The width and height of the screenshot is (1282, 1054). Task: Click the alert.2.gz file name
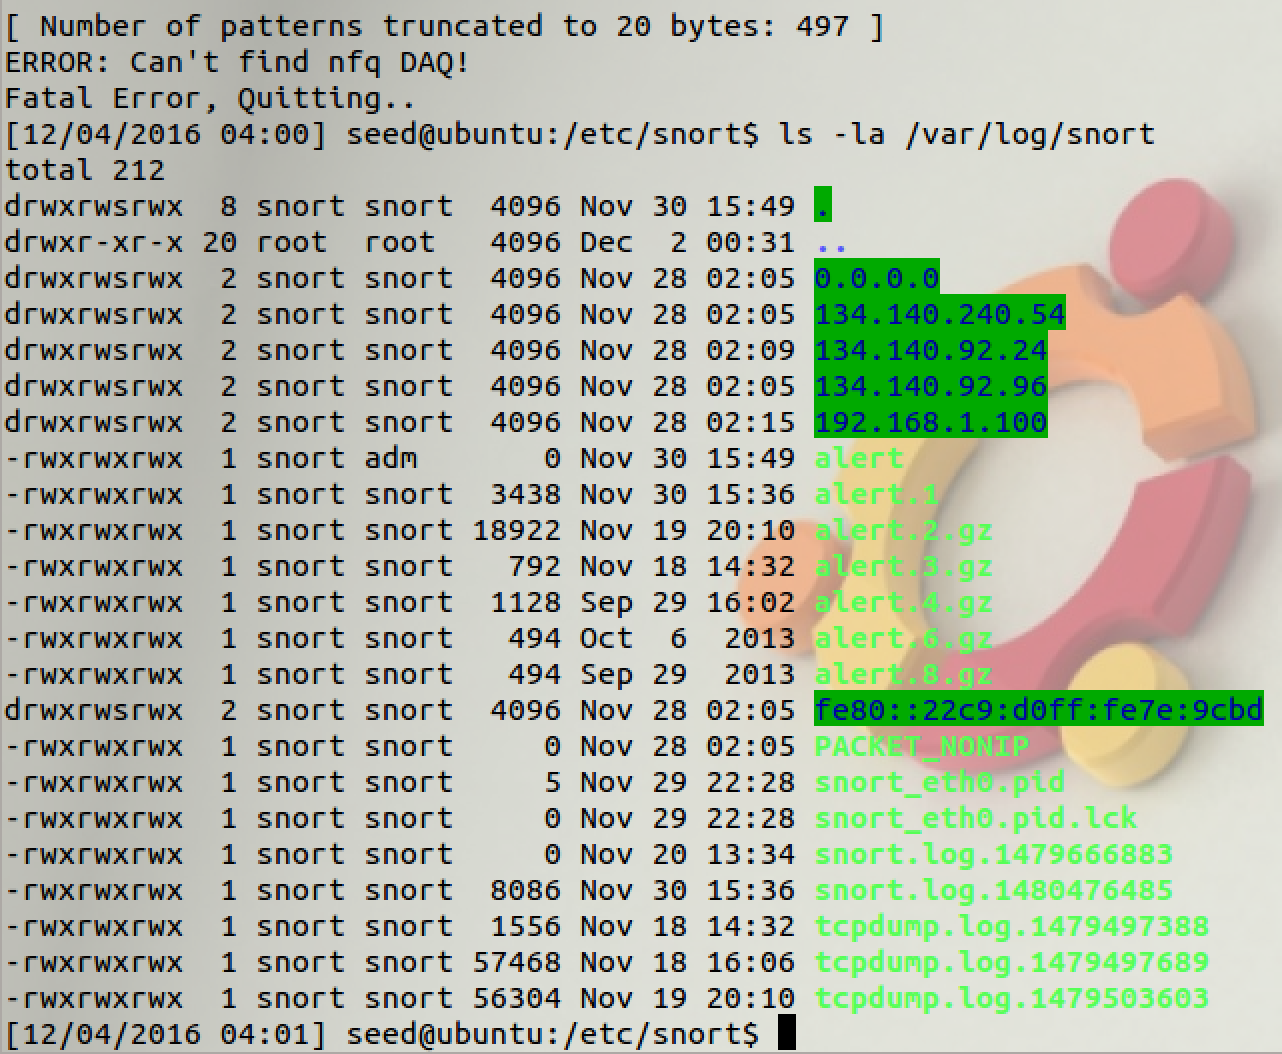point(903,531)
